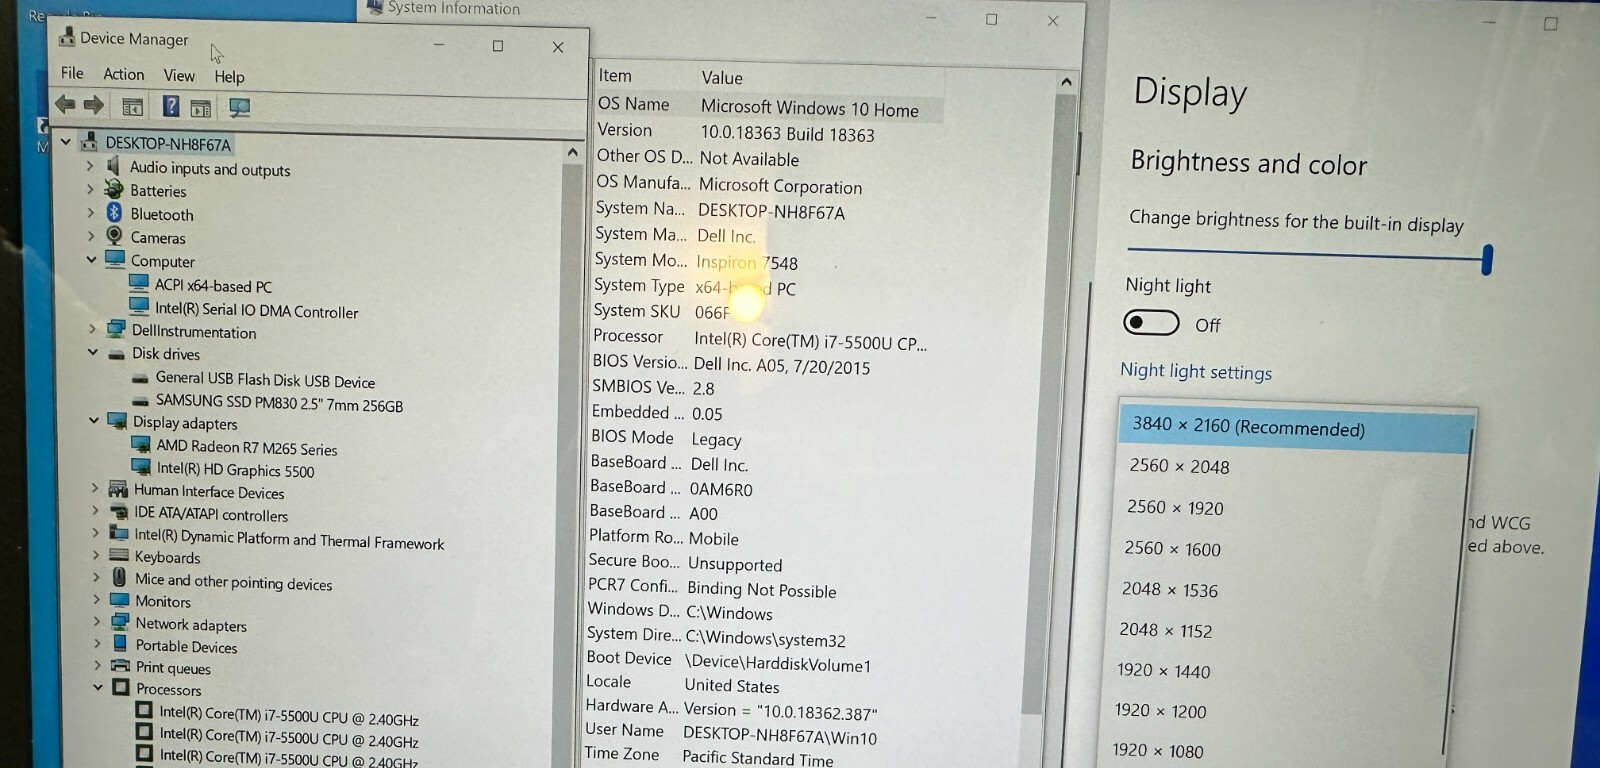Click the Batteries category icon
This screenshot has width=1600, height=768.
pos(115,189)
